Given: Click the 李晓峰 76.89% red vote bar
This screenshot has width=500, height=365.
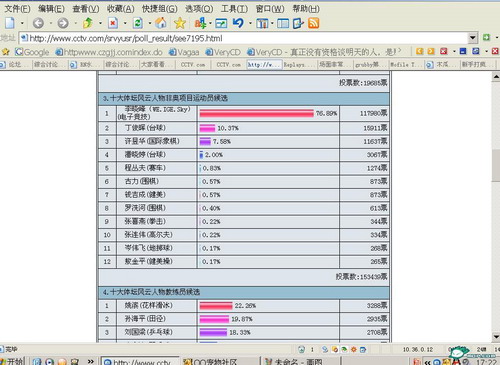Looking at the screenshot, I should 257,114.
